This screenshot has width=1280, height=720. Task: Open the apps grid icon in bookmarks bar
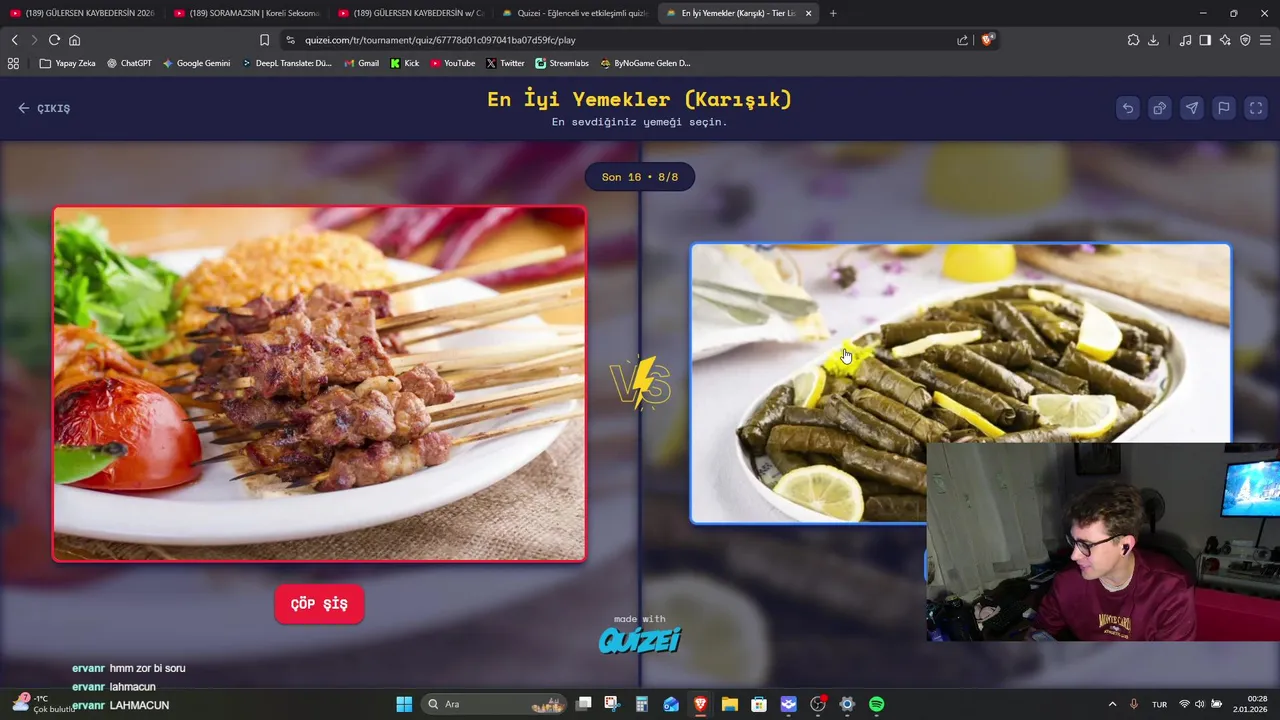click(13, 63)
